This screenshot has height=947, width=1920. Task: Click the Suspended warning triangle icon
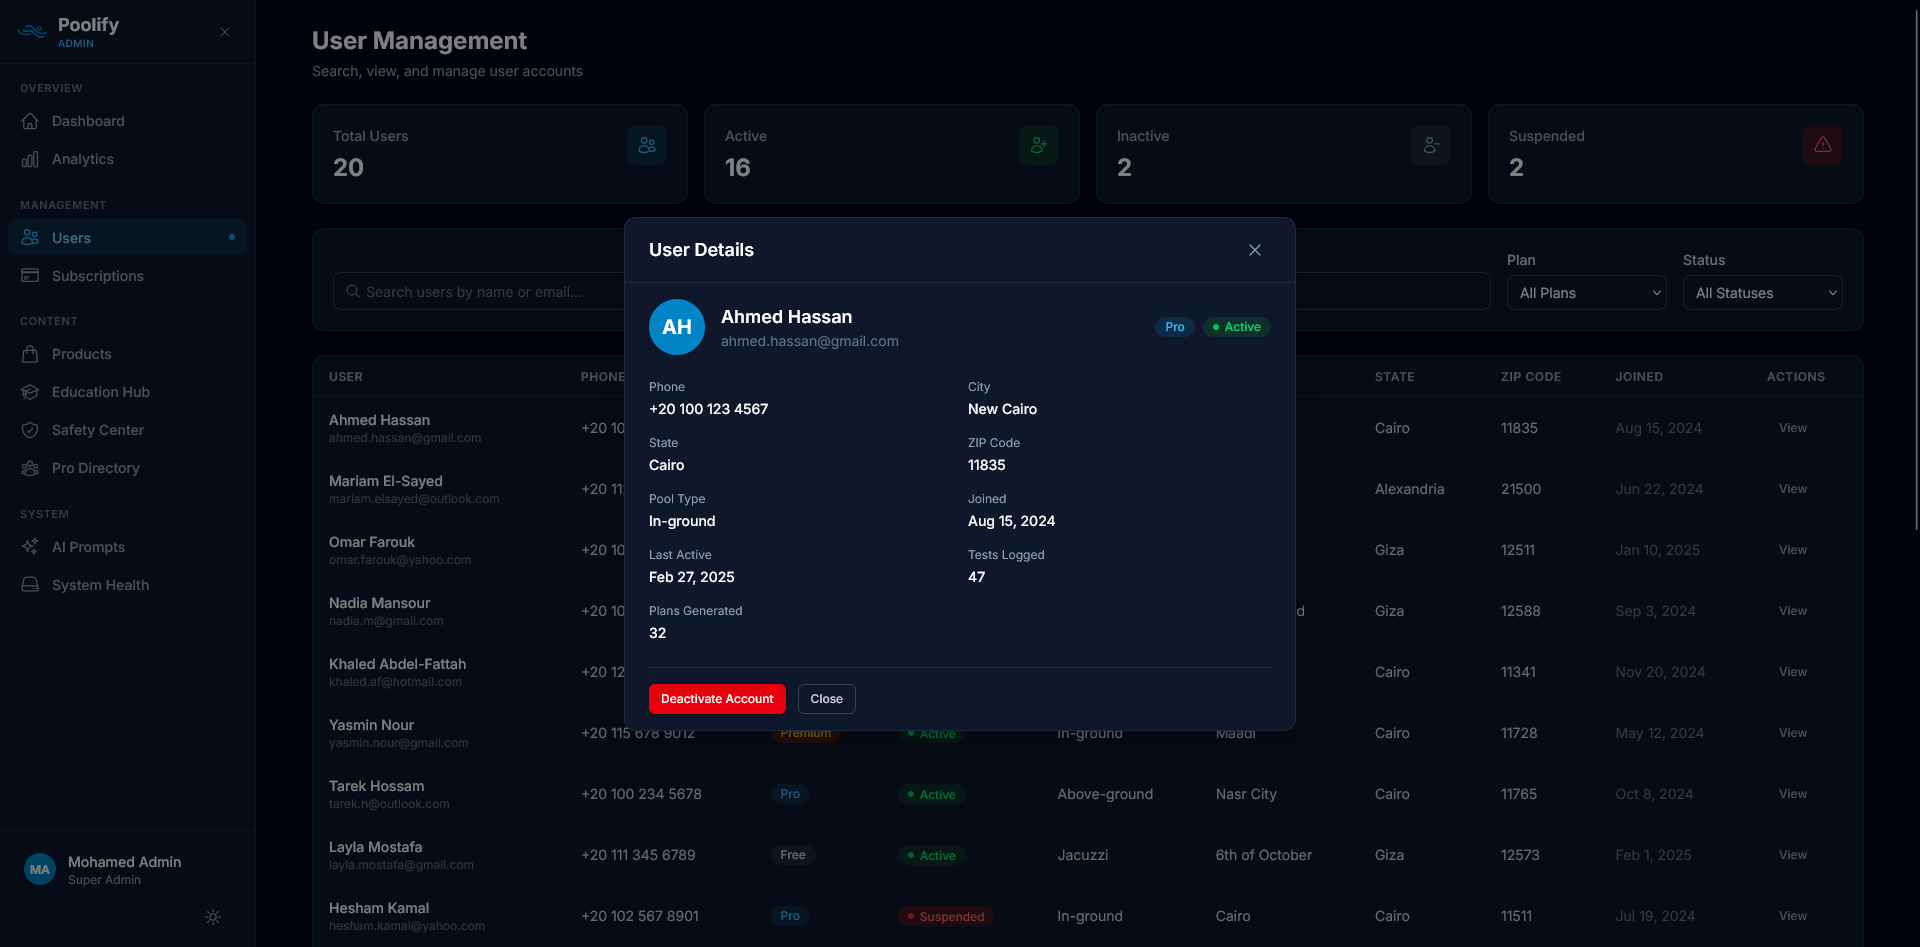(x=1823, y=145)
